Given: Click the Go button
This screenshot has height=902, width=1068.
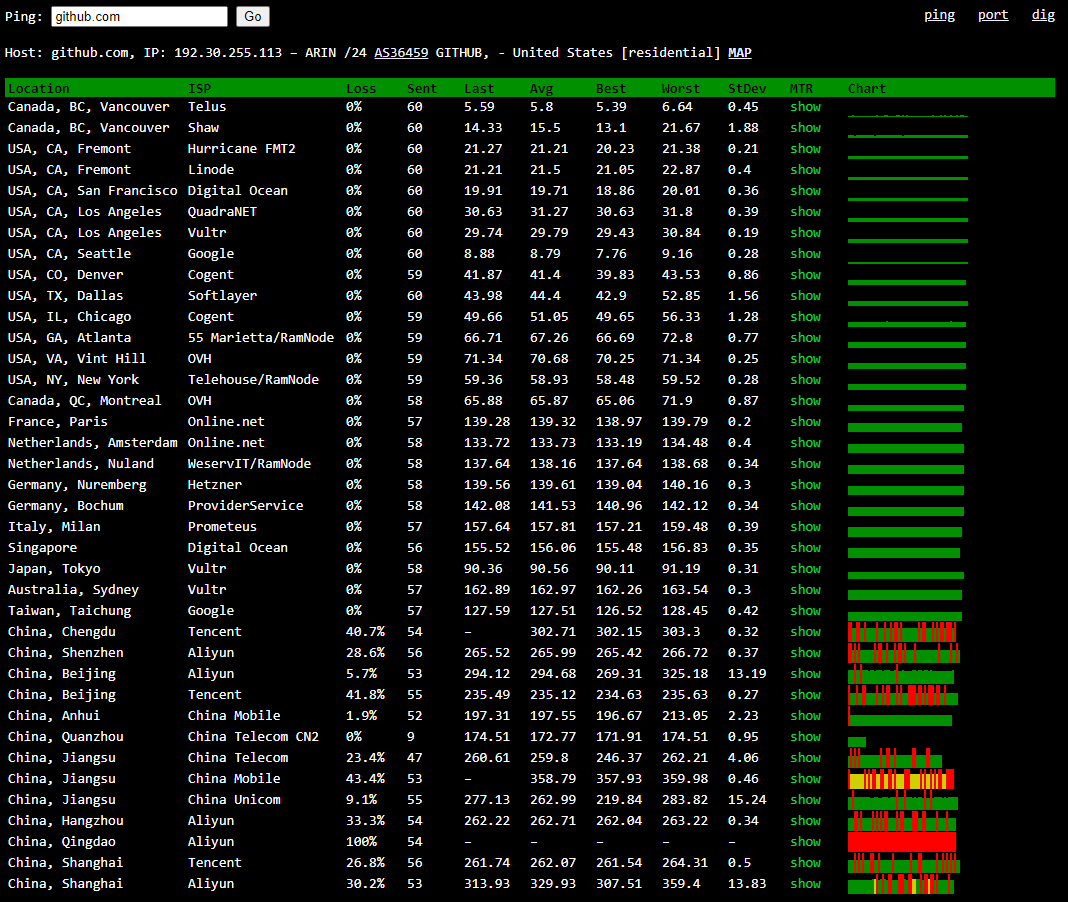Looking at the screenshot, I should pos(253,16).
